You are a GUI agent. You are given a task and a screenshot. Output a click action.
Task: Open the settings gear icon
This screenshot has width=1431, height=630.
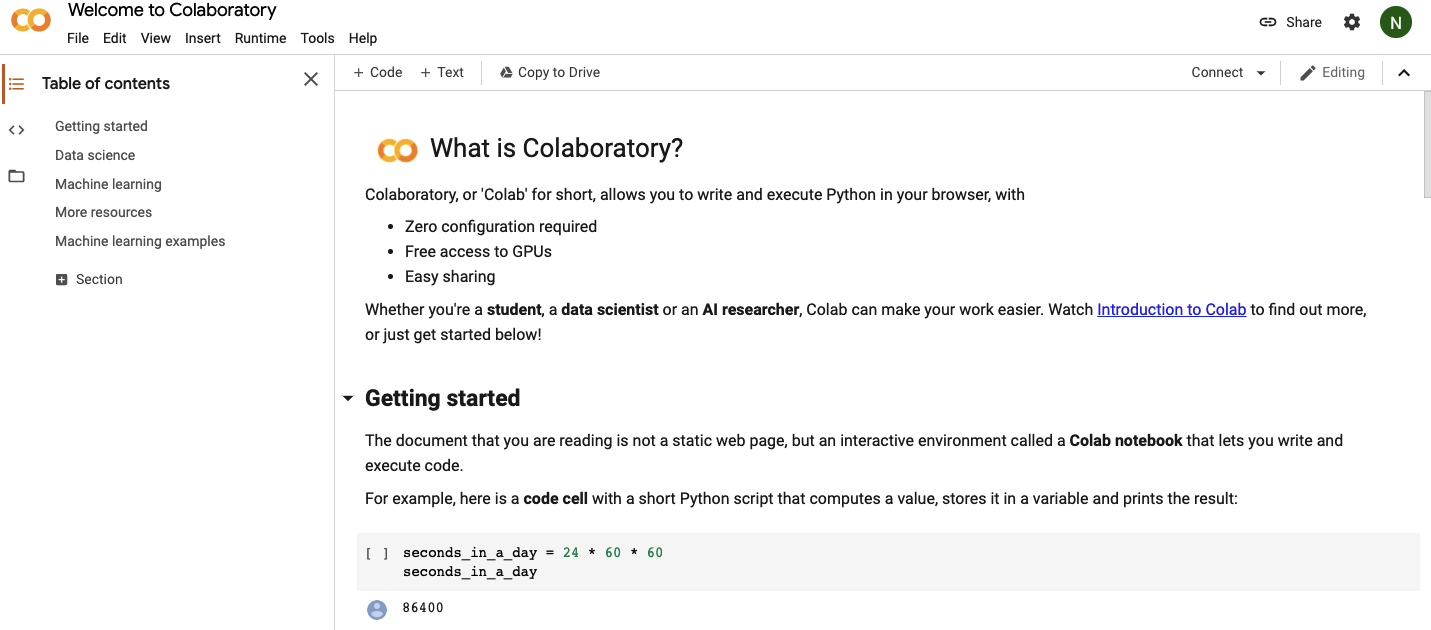click(1352, 22)
